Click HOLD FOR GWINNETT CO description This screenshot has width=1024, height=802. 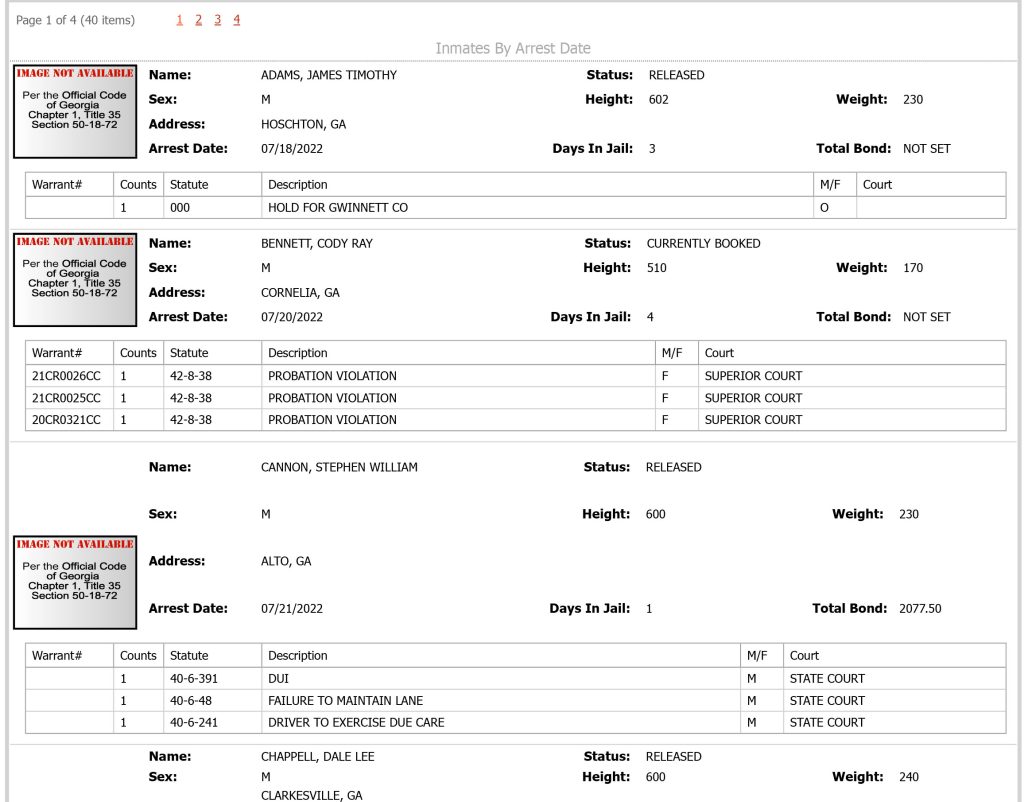click(338, 208)
